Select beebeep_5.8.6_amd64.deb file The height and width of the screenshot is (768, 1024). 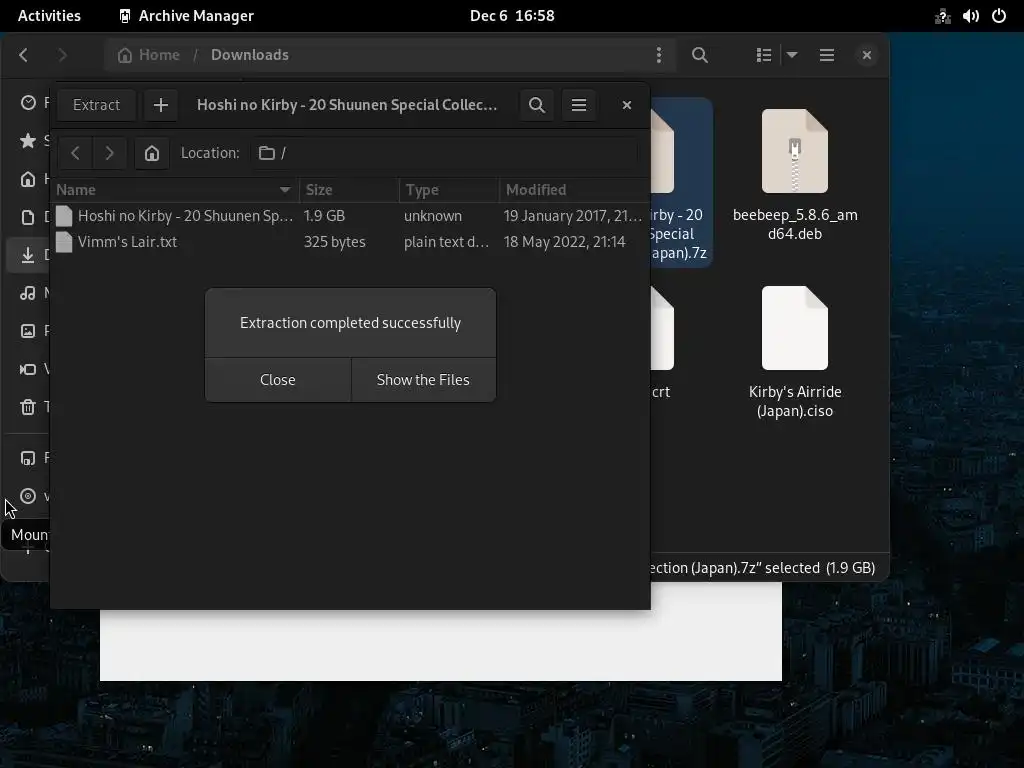click(795, 175)
